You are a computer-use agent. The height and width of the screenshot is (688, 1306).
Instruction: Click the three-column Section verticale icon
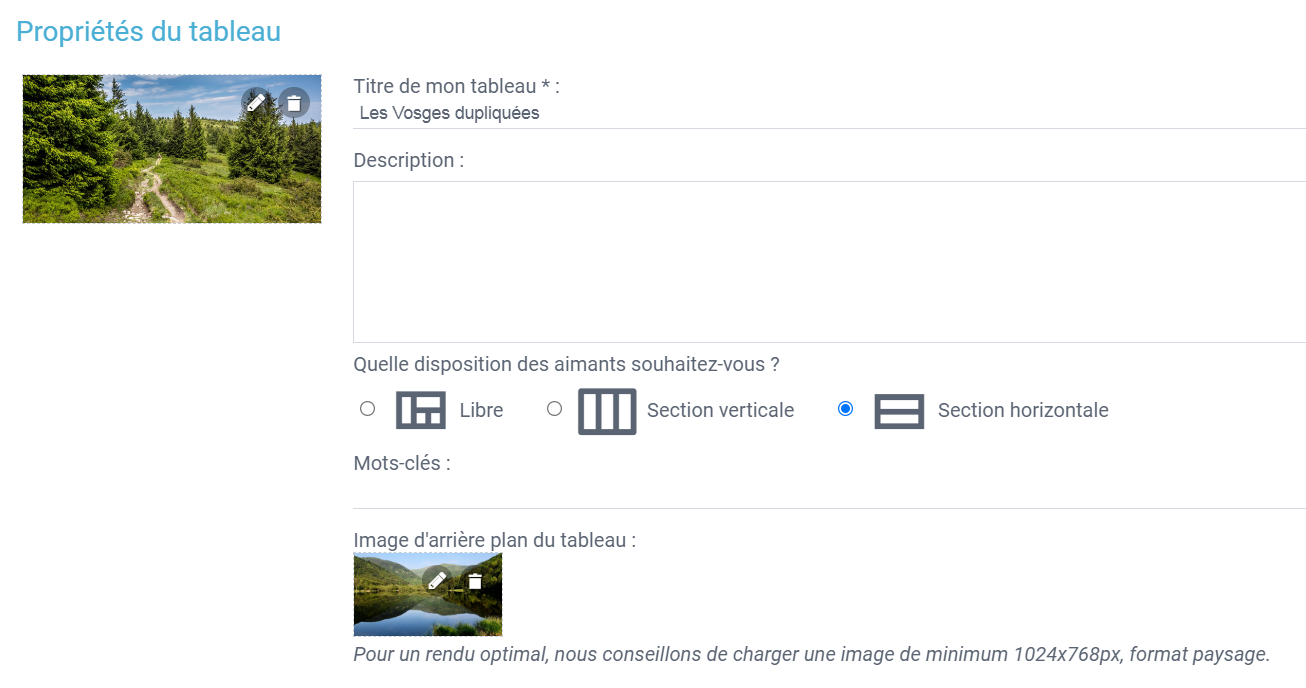tap(607, 411)
